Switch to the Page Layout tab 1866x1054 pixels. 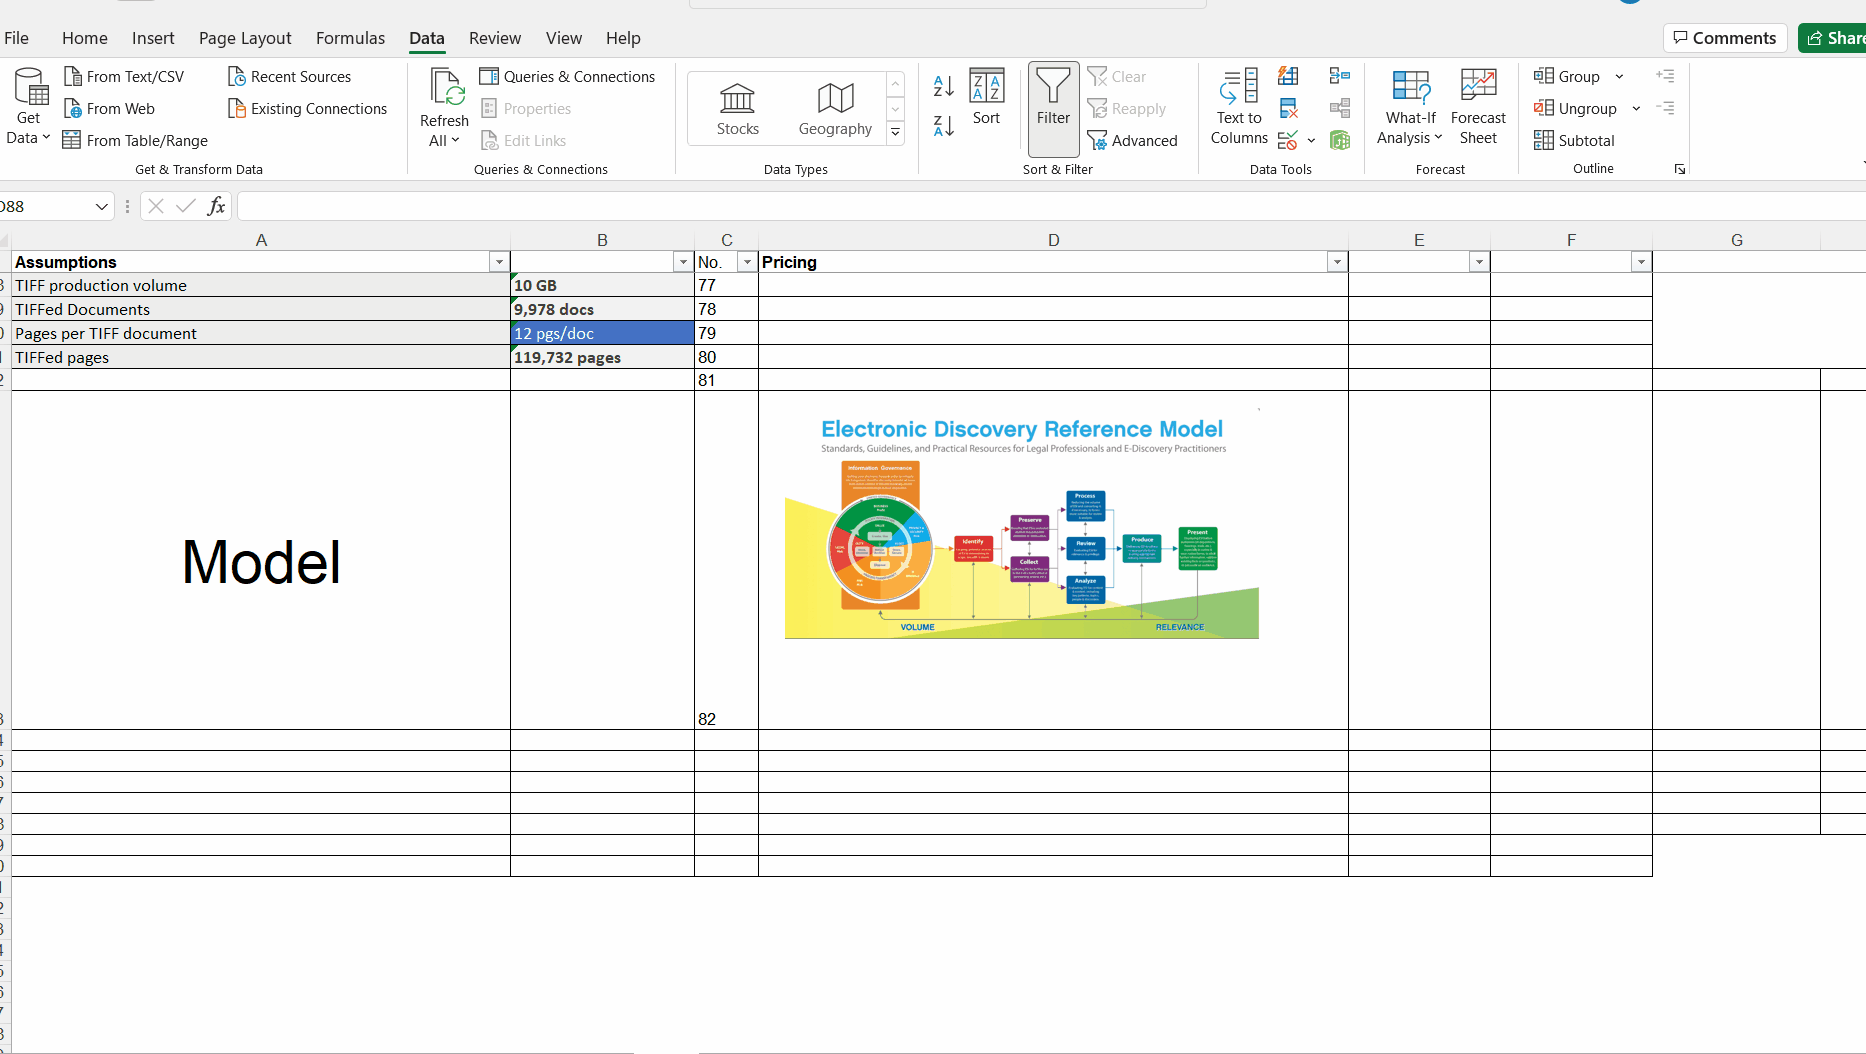tap(245, 38)
